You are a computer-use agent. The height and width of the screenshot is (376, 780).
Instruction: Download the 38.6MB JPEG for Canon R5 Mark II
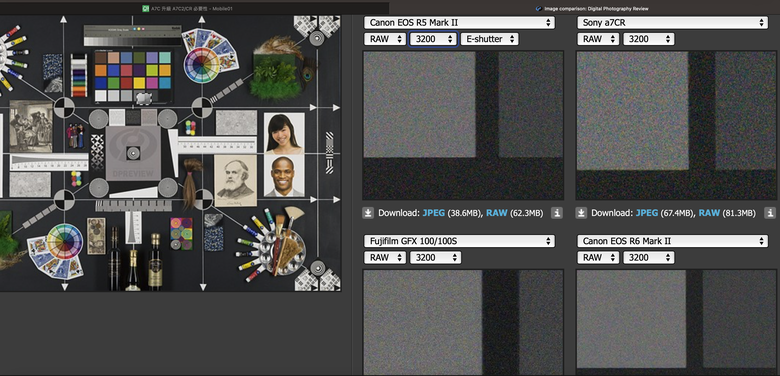click(x=433, y=213)
